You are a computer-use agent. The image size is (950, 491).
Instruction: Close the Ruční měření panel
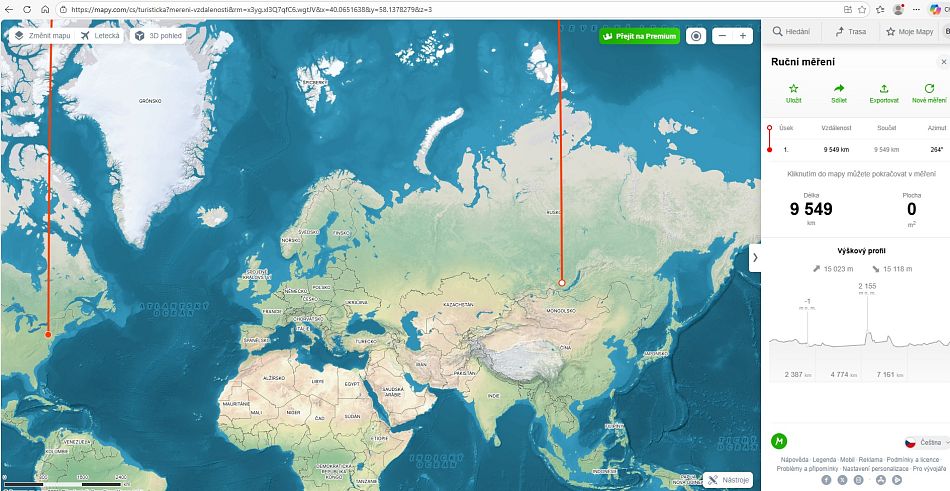pyautogui.click(x=943, y=62)
